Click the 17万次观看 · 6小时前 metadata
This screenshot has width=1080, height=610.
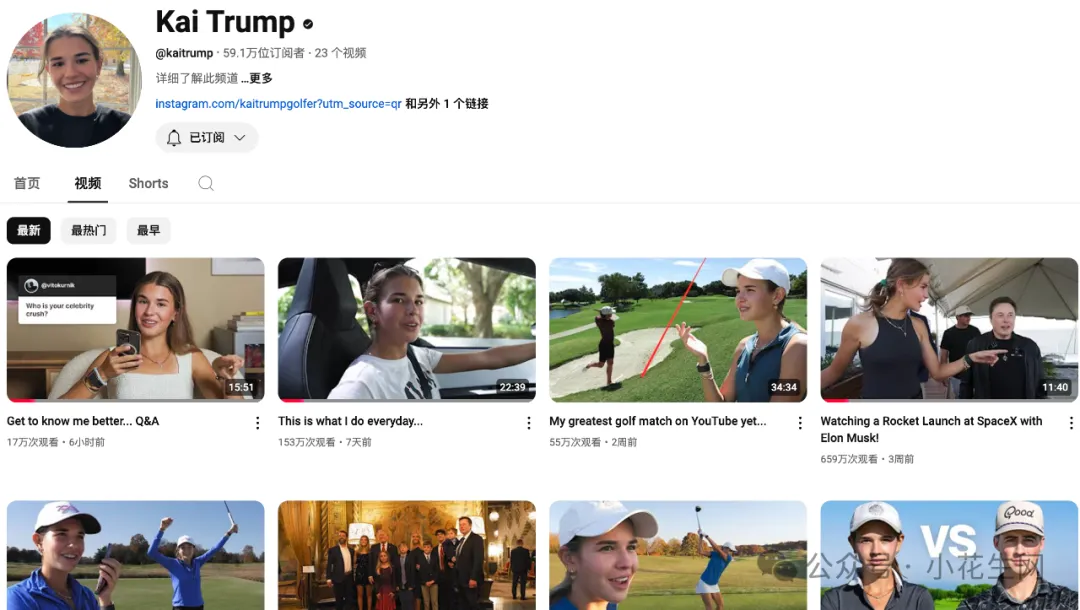point(56,442)
